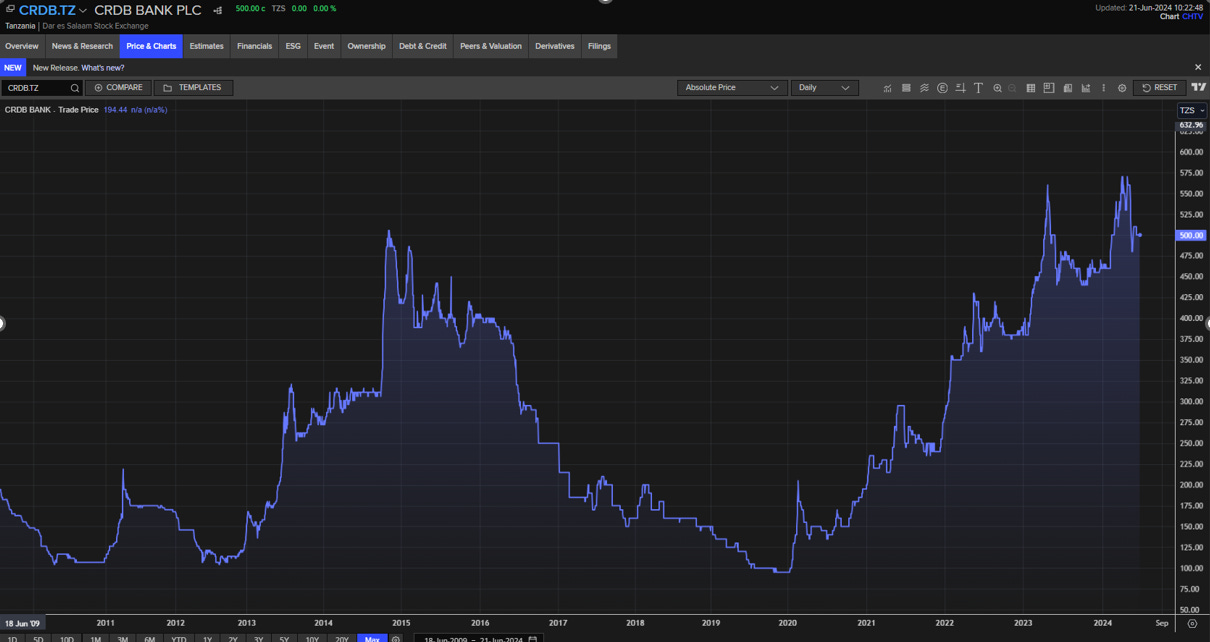Click the CRDB.TZ symbol search field
This screenshot has width=1210, height=642.
tap(42, 88)
